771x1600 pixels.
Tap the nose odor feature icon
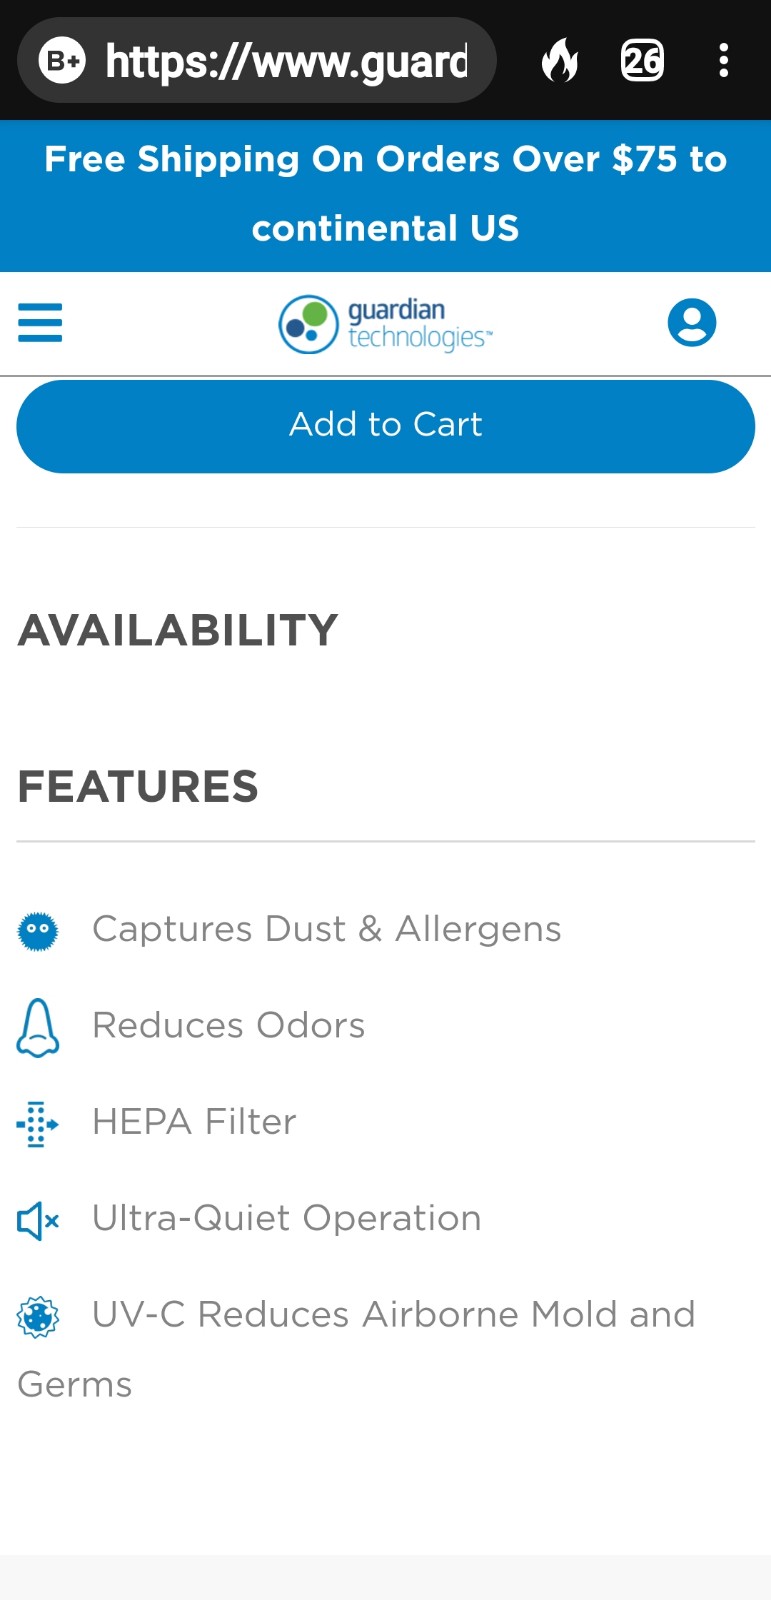[x=38, y=1028]
